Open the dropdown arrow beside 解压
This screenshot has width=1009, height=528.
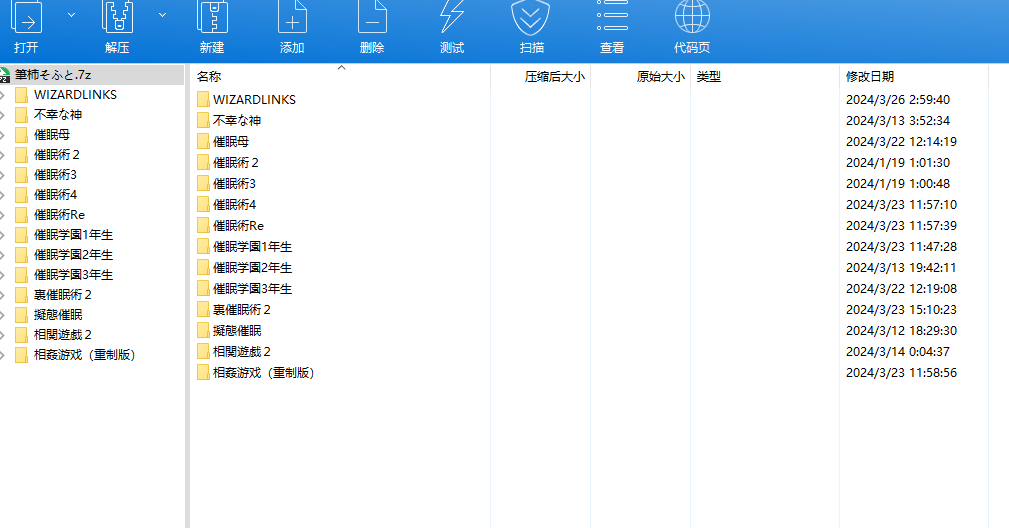click(x=162, y=15)
